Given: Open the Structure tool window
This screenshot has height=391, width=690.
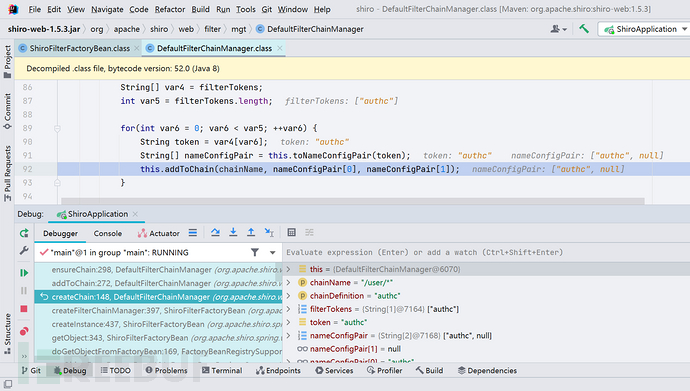Looking at the screenshot, I should coord(7,333).
